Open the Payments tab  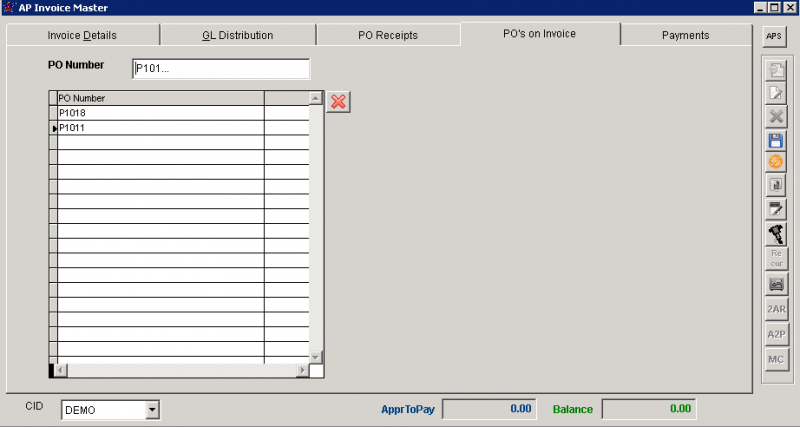click(x=685, y=35)
